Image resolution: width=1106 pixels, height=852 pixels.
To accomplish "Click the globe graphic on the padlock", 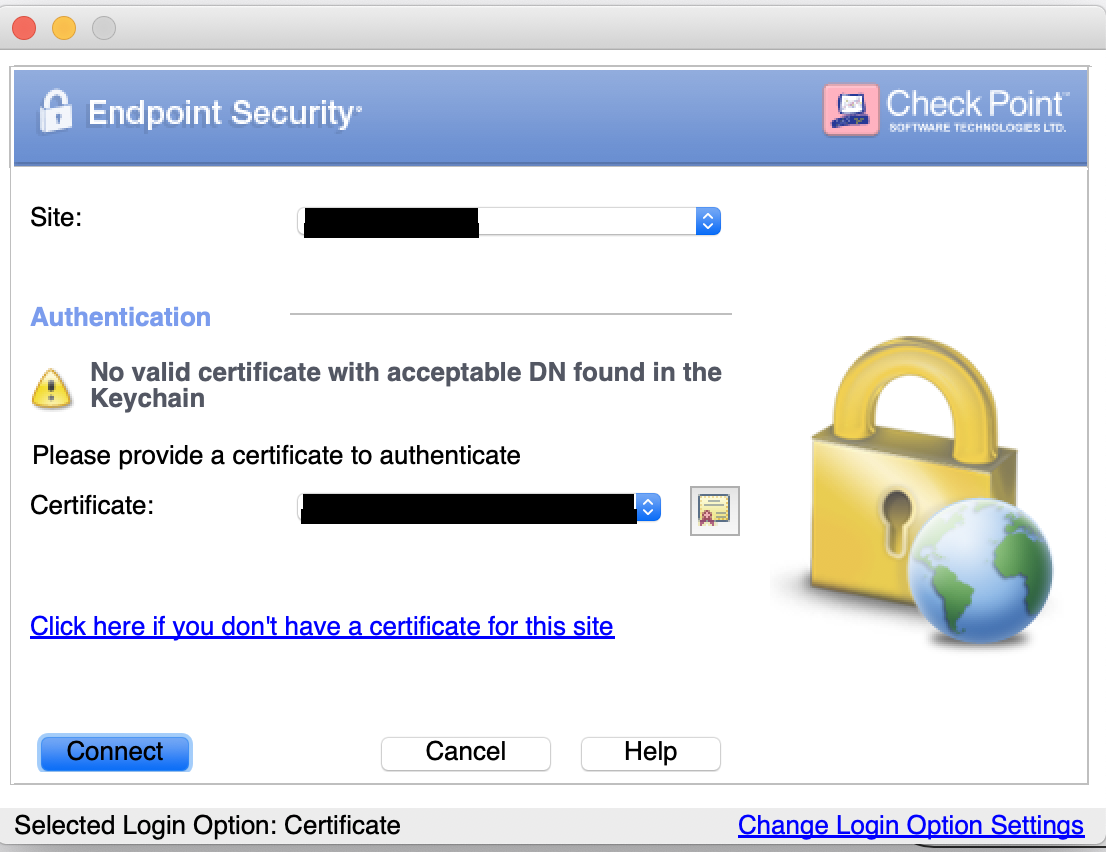I will [981, 570].
